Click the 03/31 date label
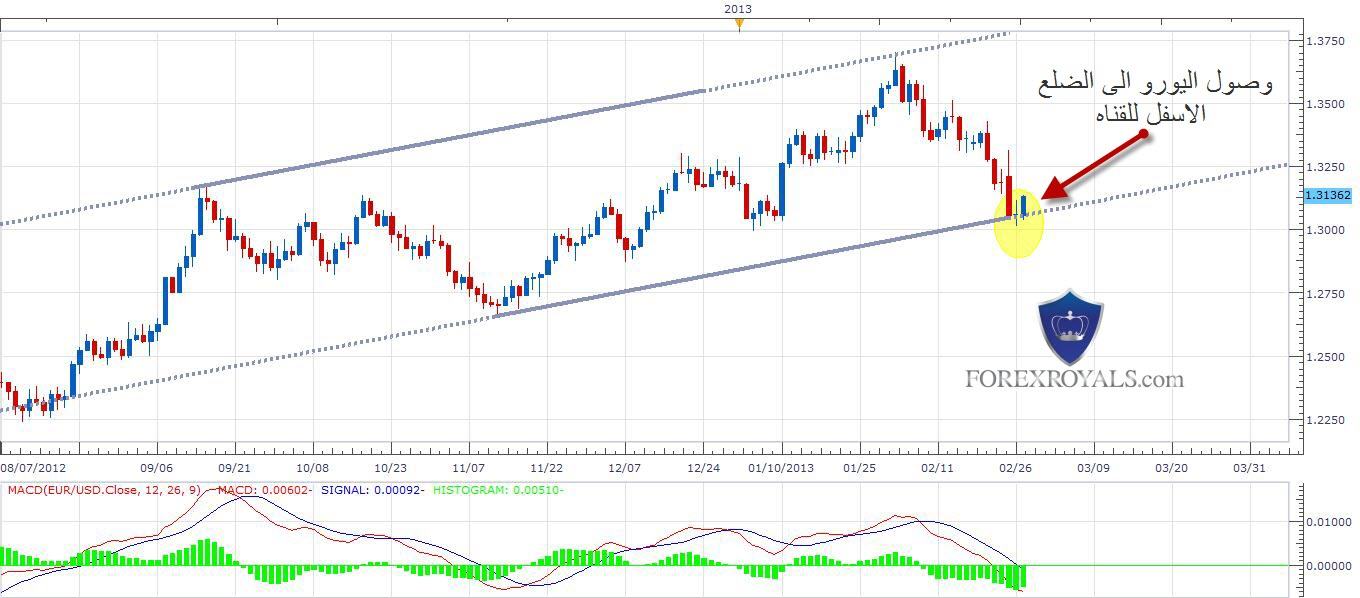Image resolution: width=1360 pixels, height=598 pixels. click(x=1250, y=467)
